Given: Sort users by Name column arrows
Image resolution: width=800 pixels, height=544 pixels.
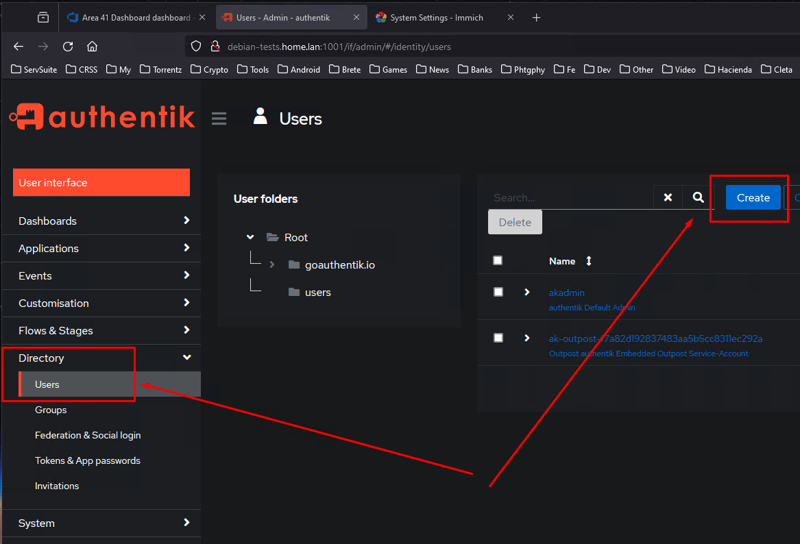Looking at the screenshot, I should 589,261.
